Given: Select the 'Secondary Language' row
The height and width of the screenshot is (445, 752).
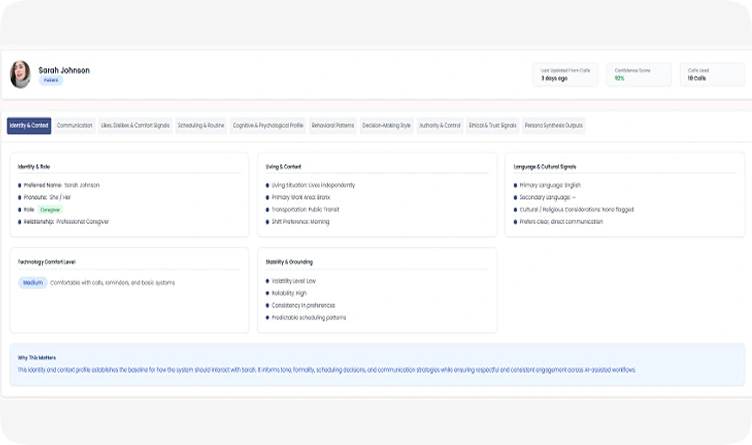Looking at the screenshot, I should [544, 197].
